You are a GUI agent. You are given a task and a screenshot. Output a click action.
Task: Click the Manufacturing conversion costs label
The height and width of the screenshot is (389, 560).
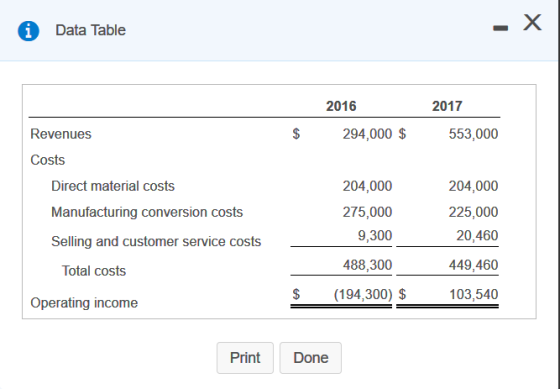147,212
